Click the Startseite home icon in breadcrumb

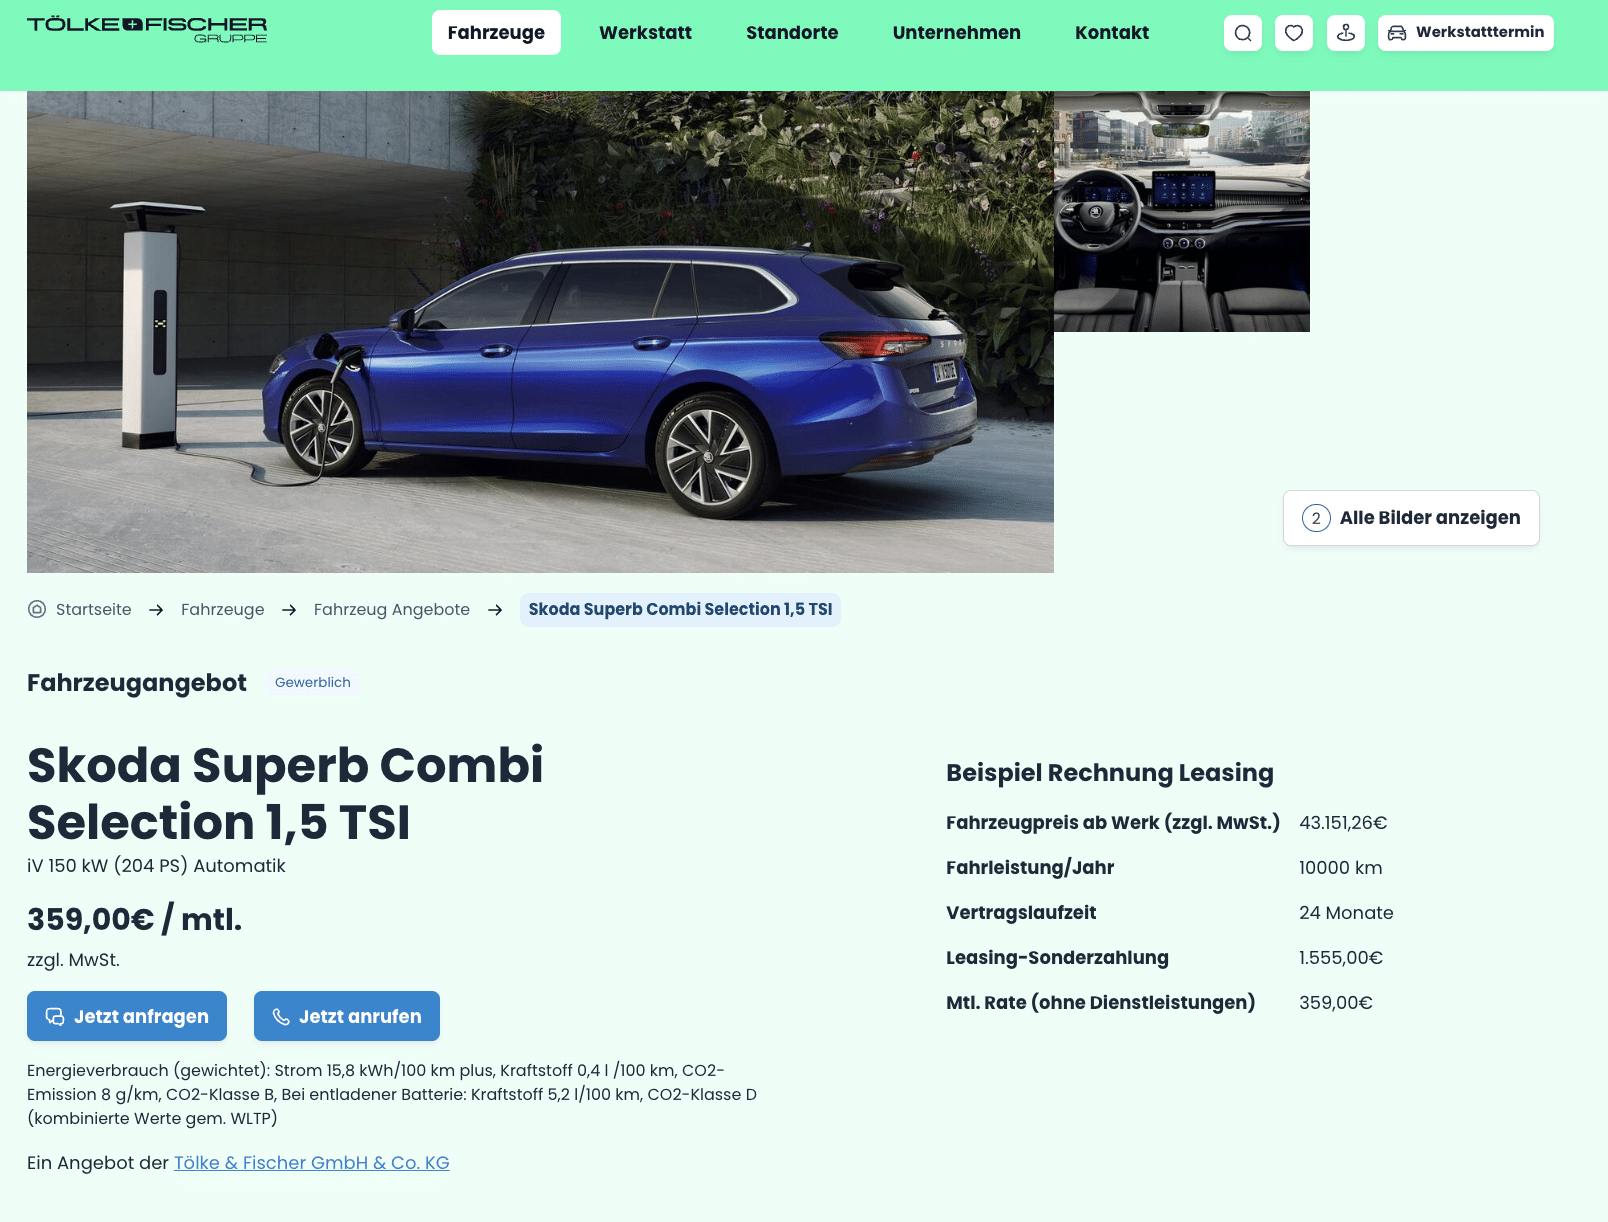[37, 609]
